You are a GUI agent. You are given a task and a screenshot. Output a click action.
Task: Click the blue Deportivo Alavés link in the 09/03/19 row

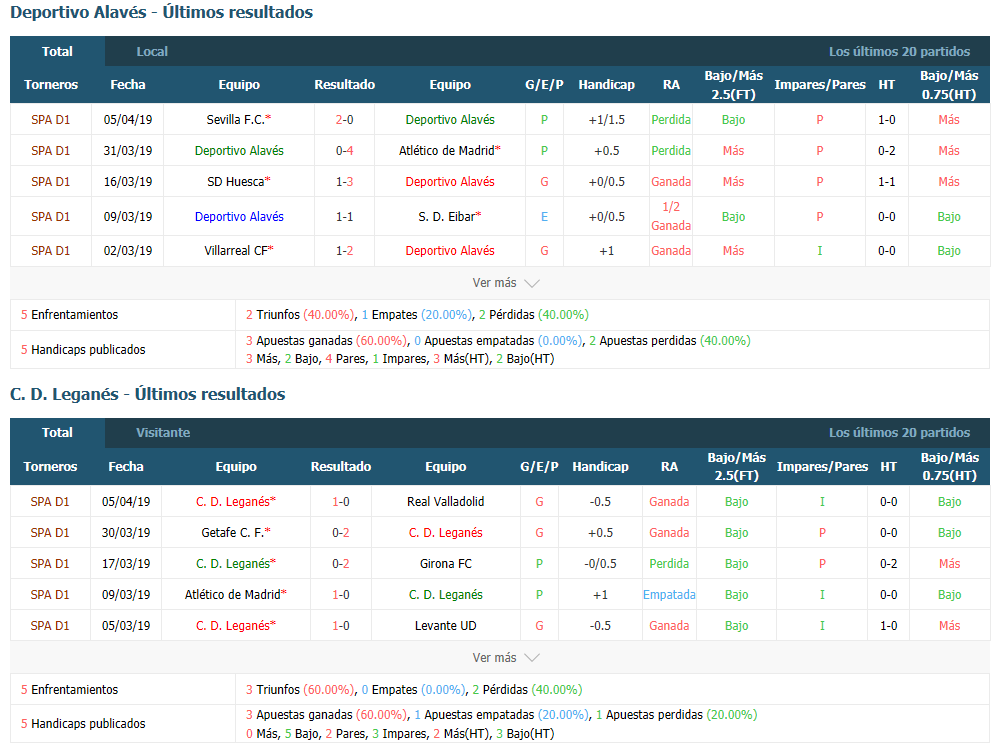pos(239,216)
